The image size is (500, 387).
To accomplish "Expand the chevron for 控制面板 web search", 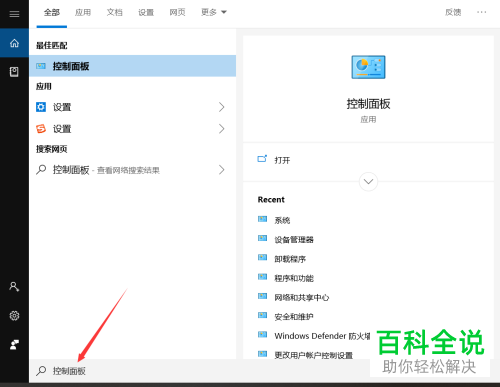I will coord(222,170).
